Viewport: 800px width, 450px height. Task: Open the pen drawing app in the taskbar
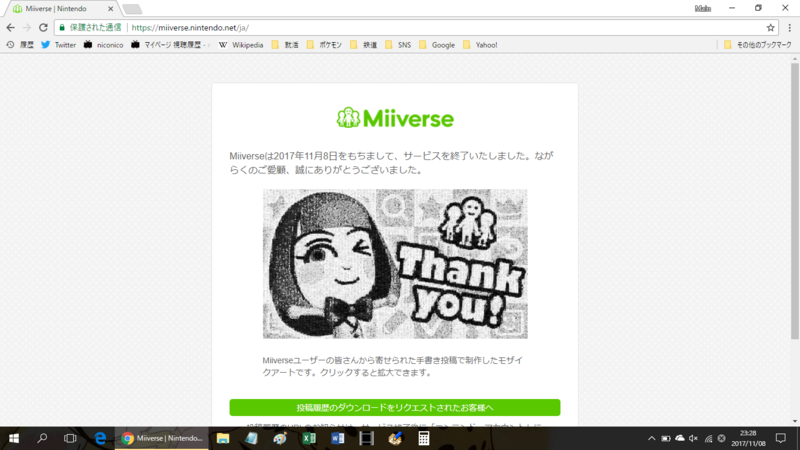tap(395, 438)
